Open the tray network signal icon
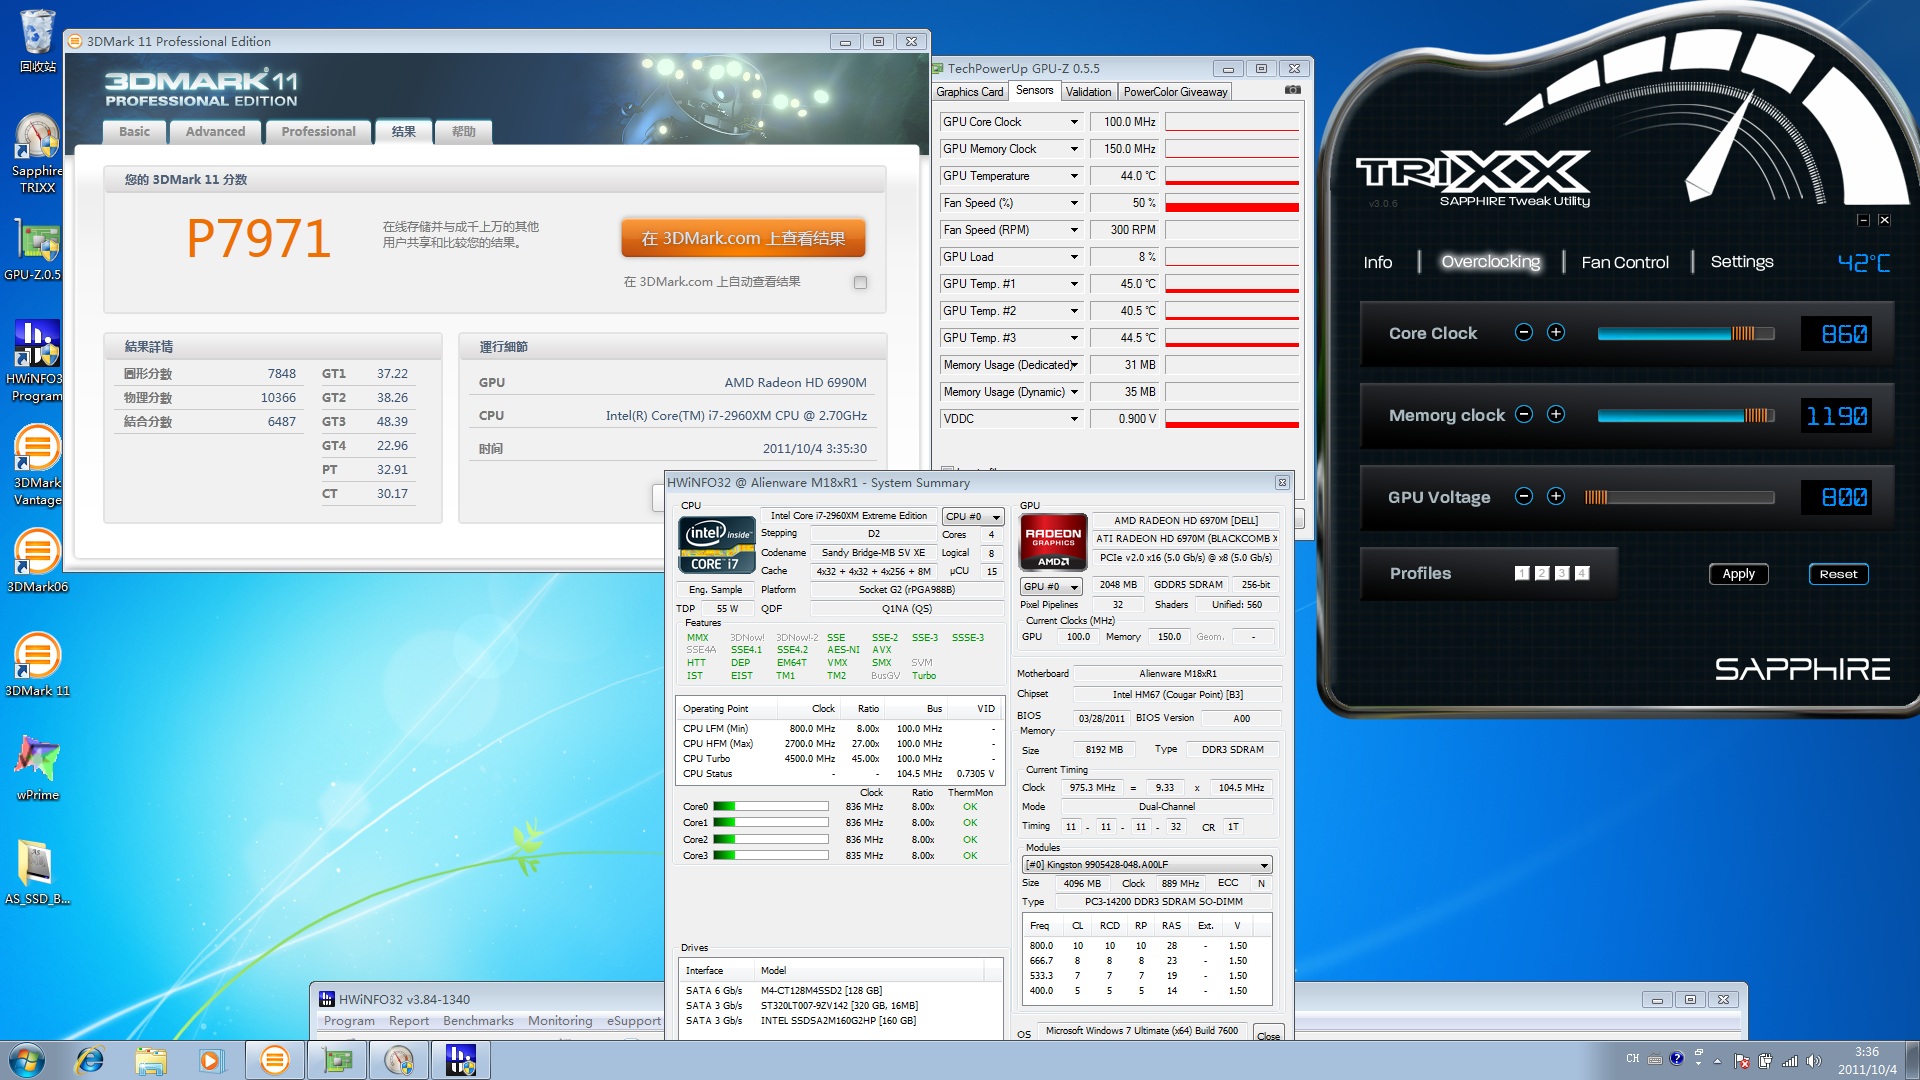 (1790, 1060)
